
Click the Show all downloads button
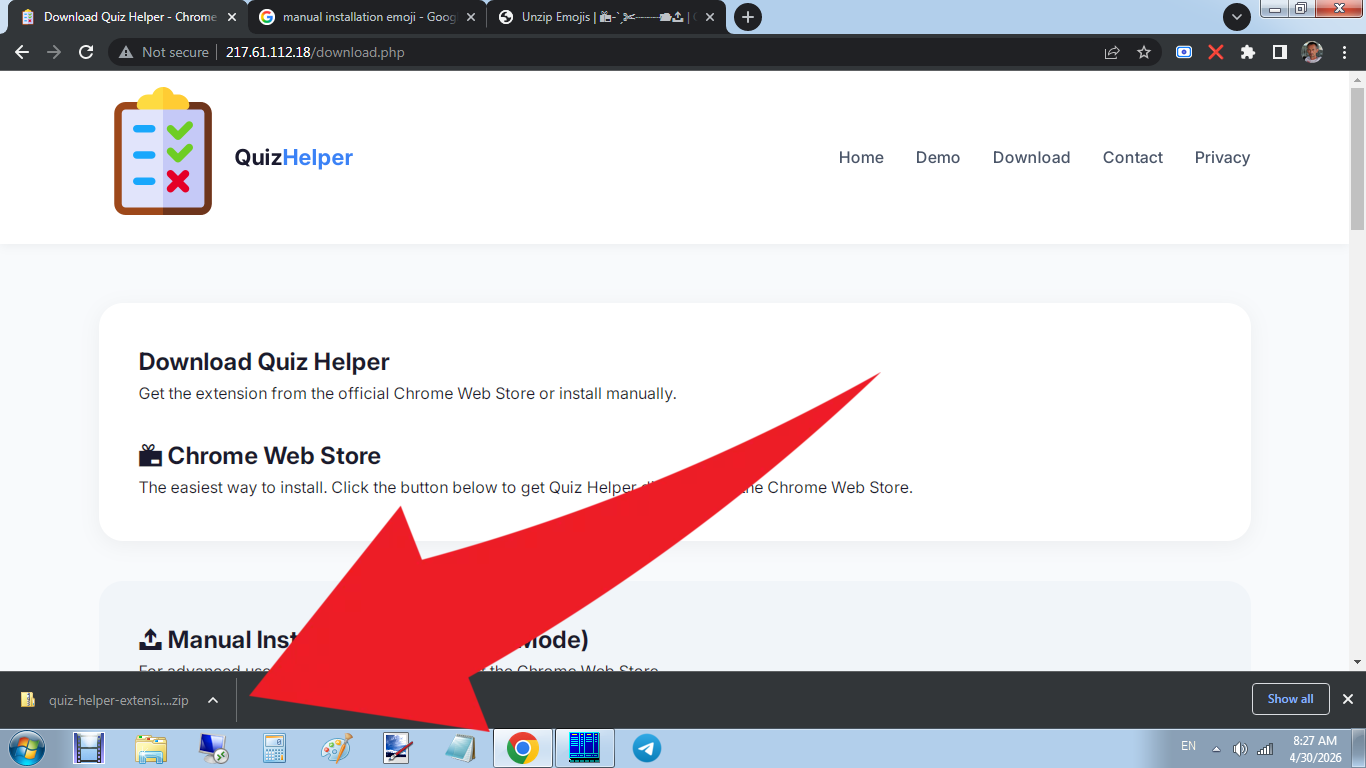tap(1290, 699)
